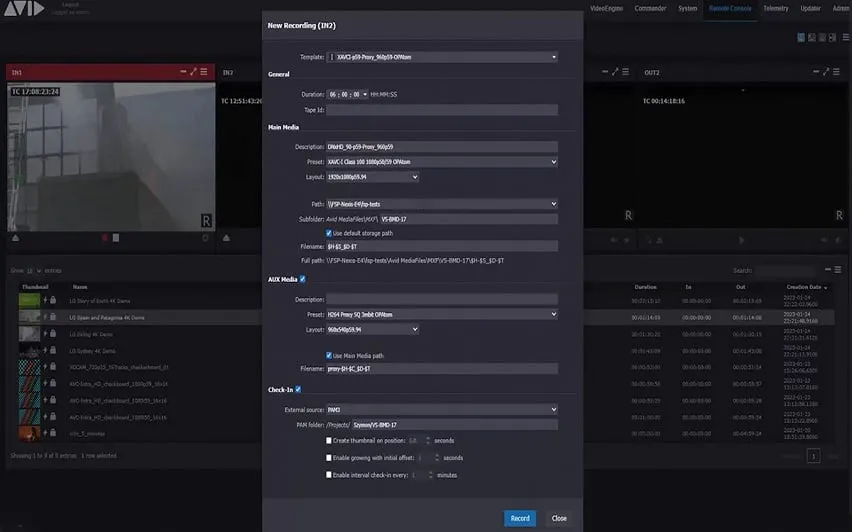Image resolution: width=852 pixels, height=532 pixels.
Task: Click the eject icon under IN1 viewer
Action: 15,238
